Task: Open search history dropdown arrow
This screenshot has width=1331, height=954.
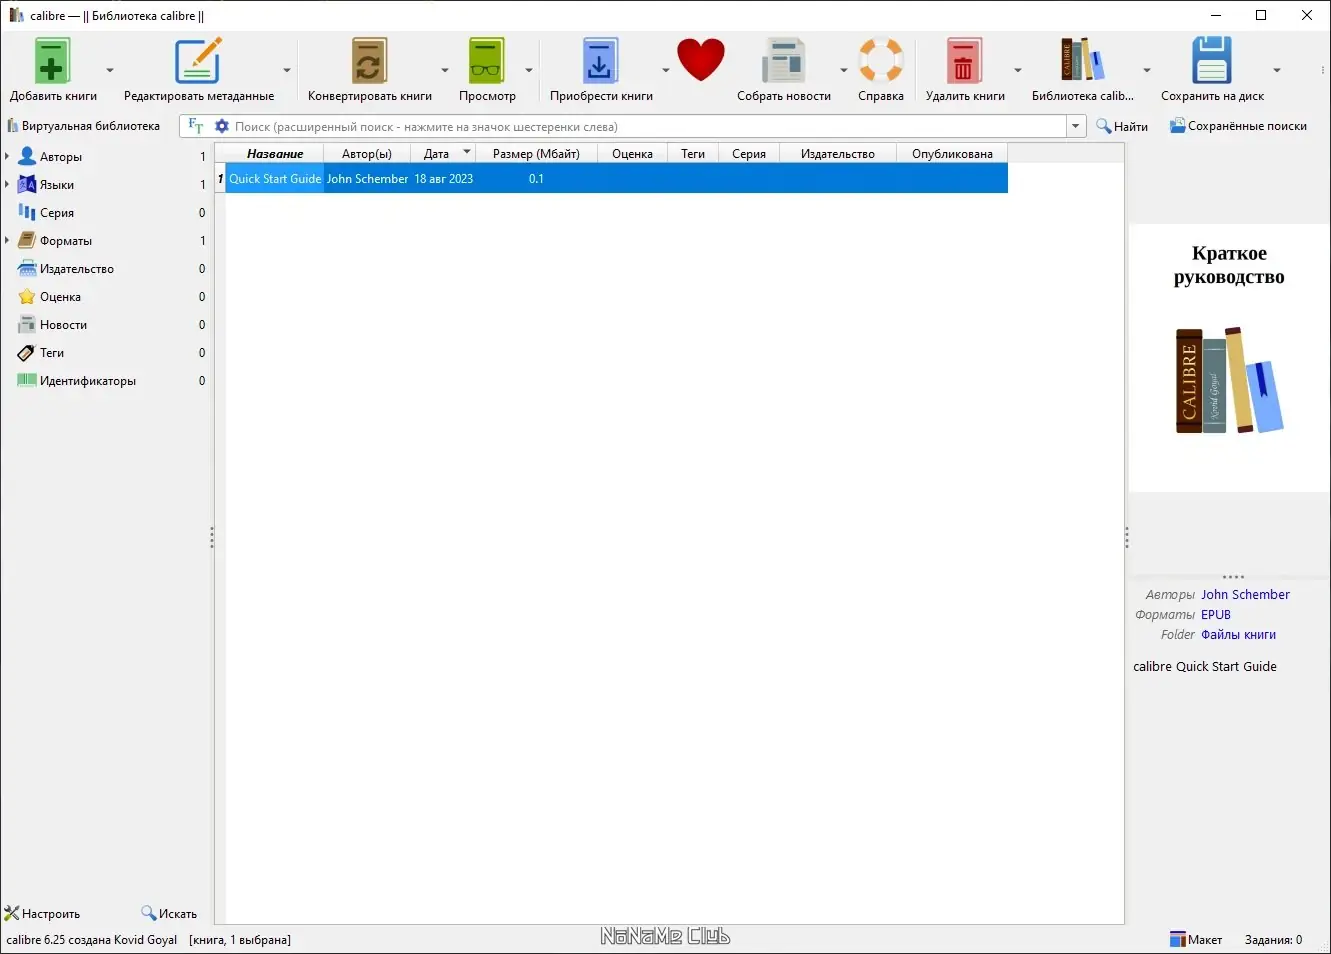Action: point(1076,126)
